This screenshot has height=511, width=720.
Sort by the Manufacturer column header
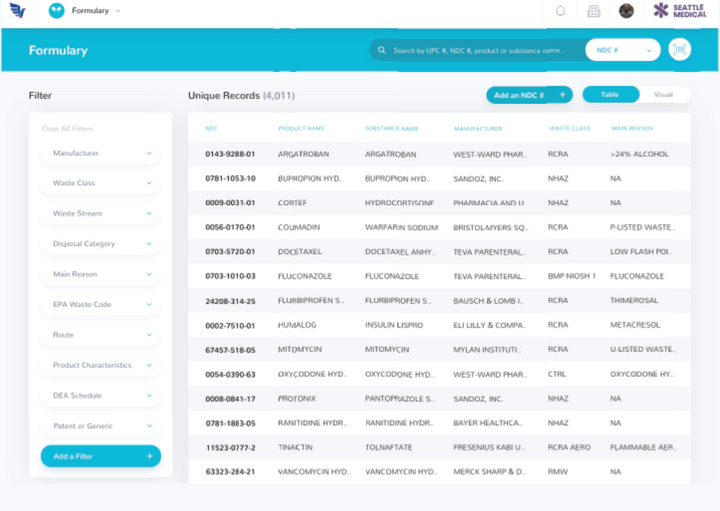coord(478,129)
